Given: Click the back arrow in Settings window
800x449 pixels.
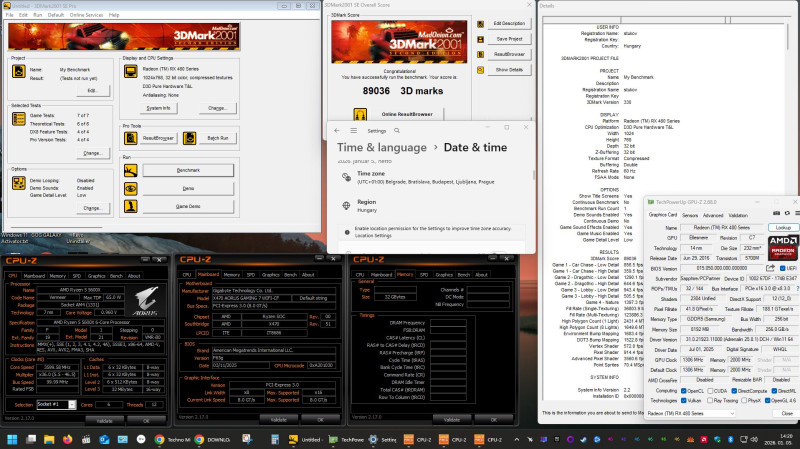Looking at the screenshot, I should click(337, 131).
